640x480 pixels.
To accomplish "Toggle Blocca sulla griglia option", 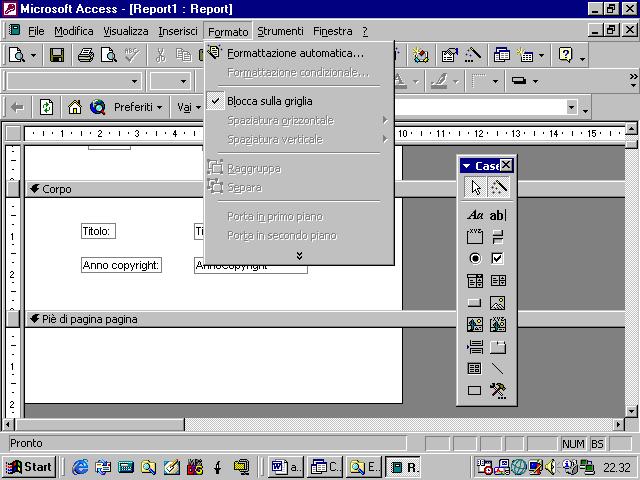I will [x=299, y=101].
